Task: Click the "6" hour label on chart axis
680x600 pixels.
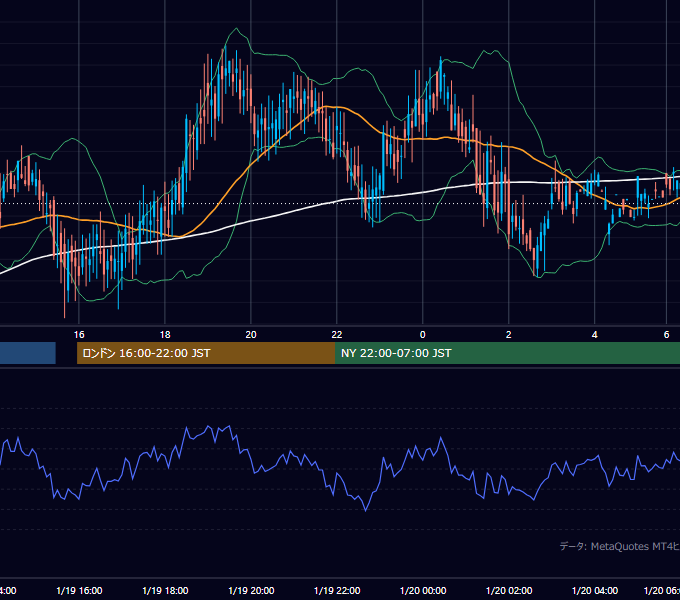Action: click(x=666, y=335)
